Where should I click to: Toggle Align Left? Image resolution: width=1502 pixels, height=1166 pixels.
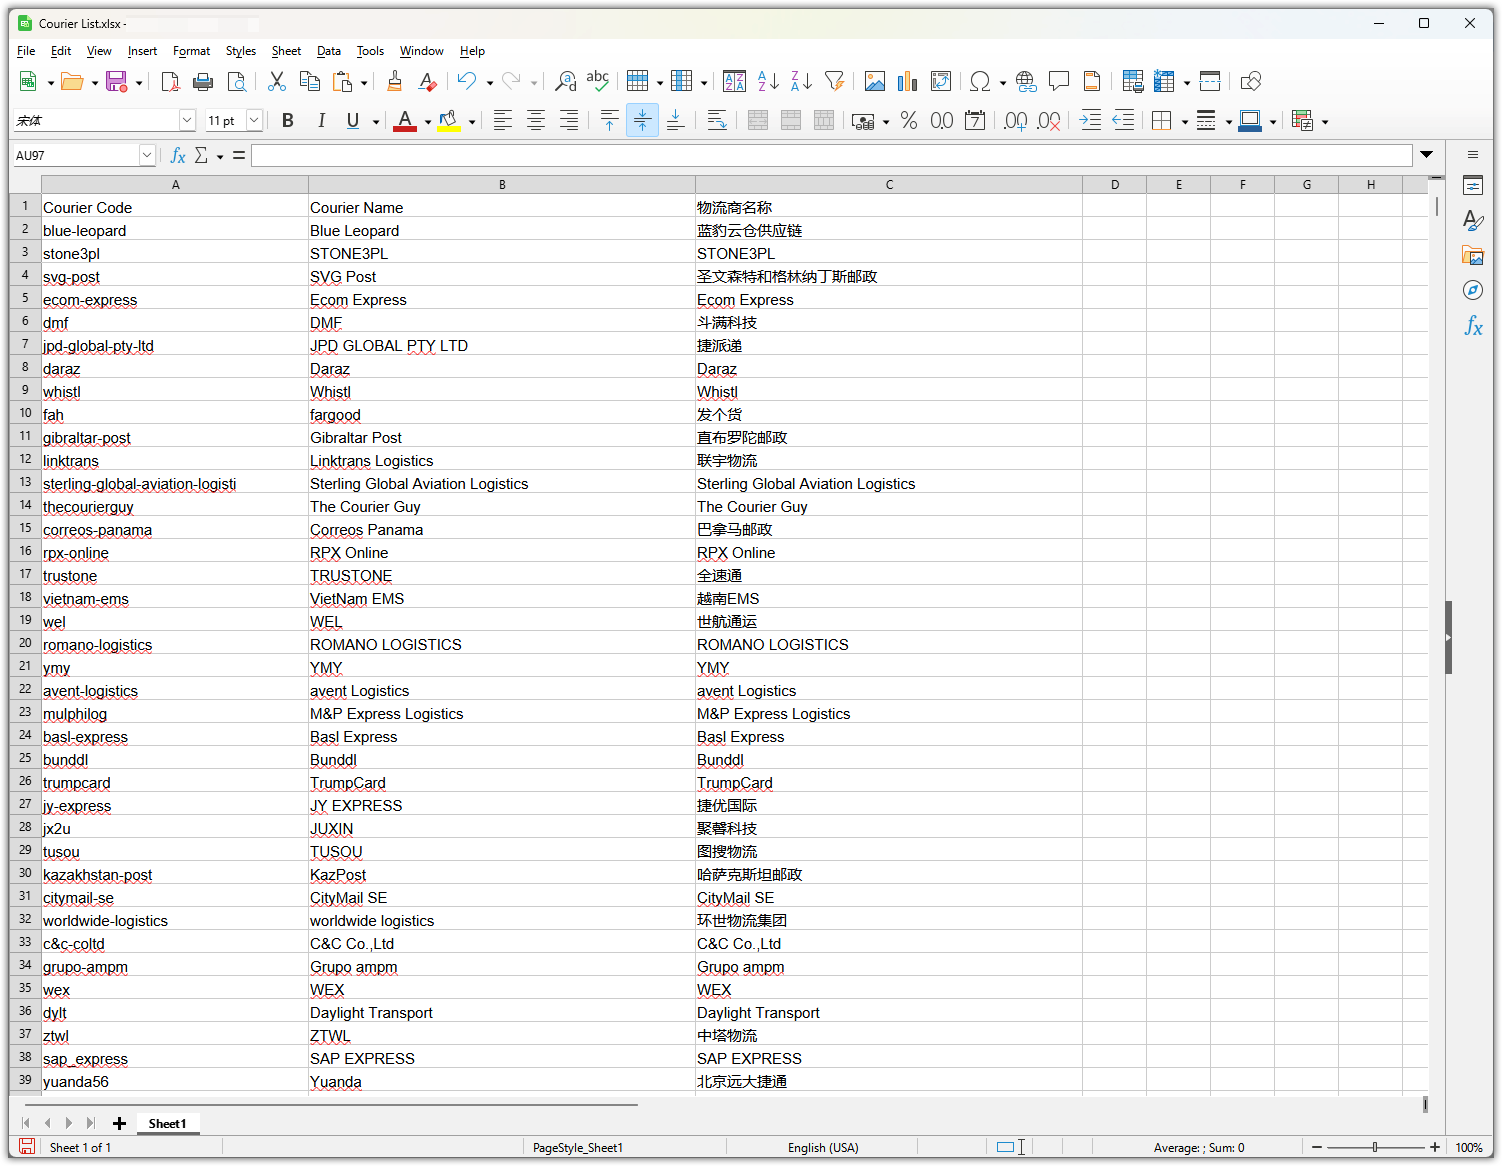(503, 121)
